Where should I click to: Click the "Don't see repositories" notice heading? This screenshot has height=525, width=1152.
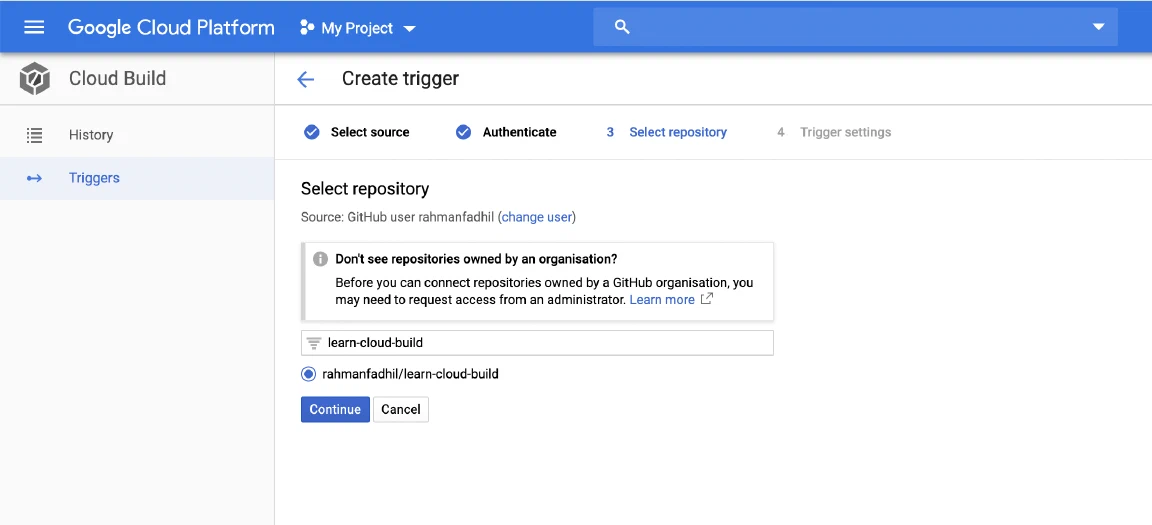tap(476, 259)
